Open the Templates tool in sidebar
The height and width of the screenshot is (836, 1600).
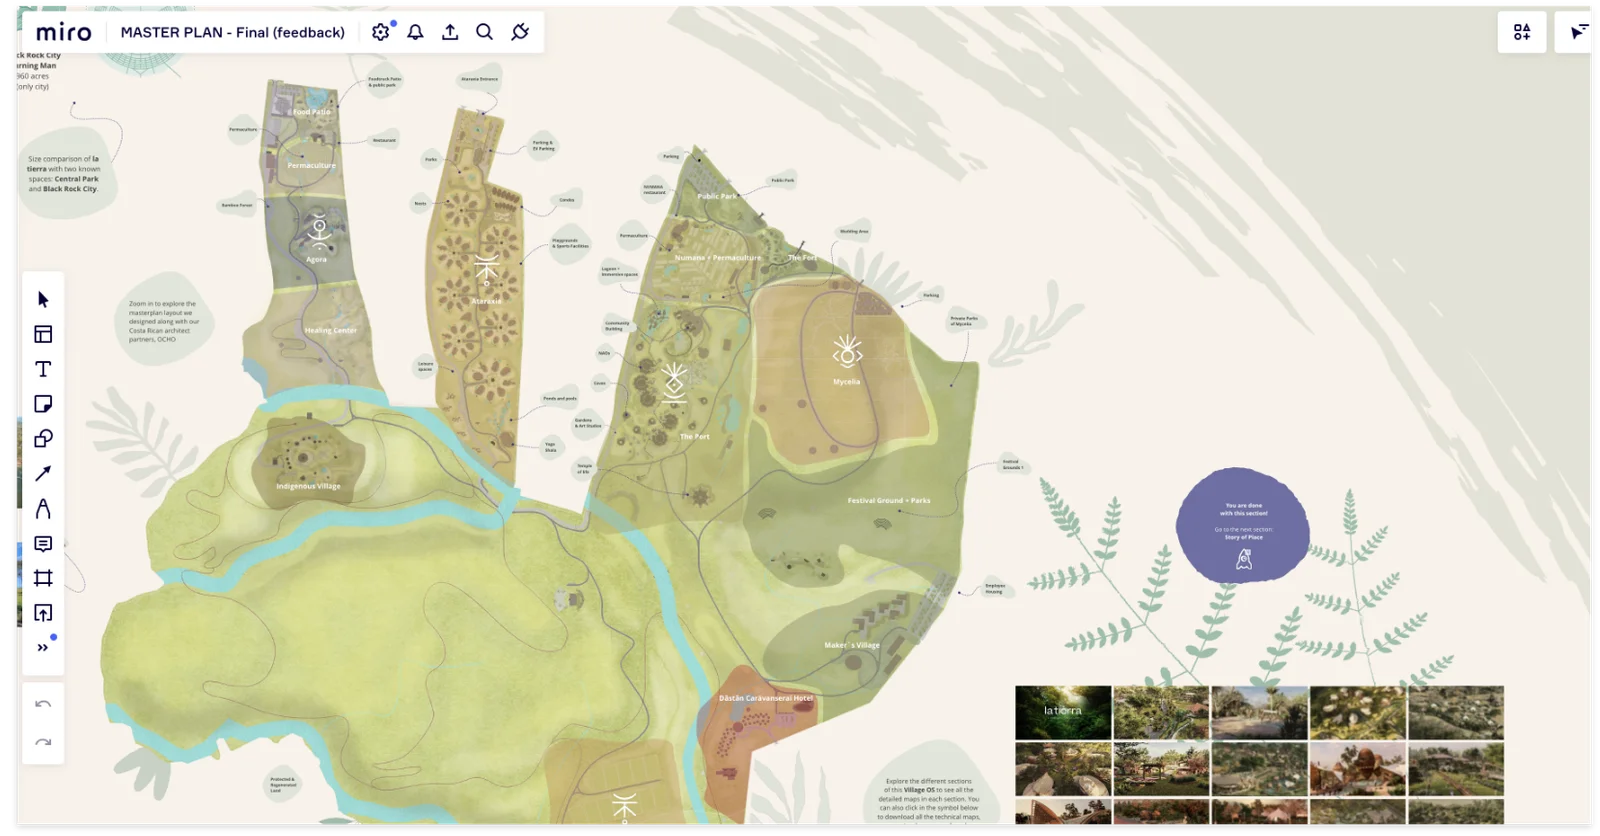coord(43,334)
